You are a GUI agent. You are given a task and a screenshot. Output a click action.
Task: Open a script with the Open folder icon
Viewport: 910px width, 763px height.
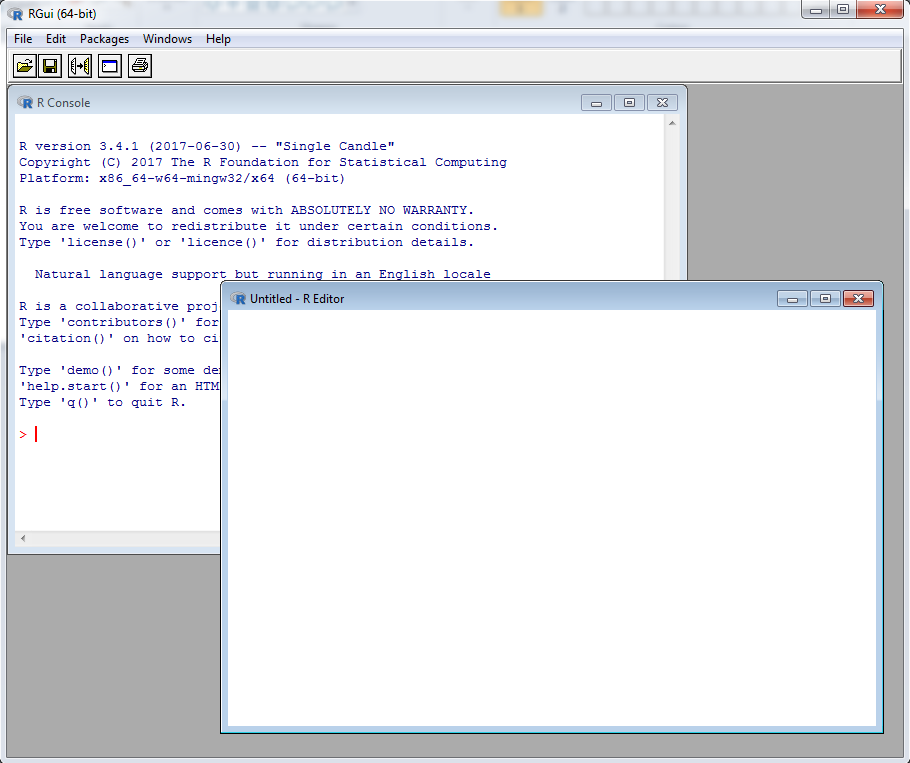coord(24,65)
